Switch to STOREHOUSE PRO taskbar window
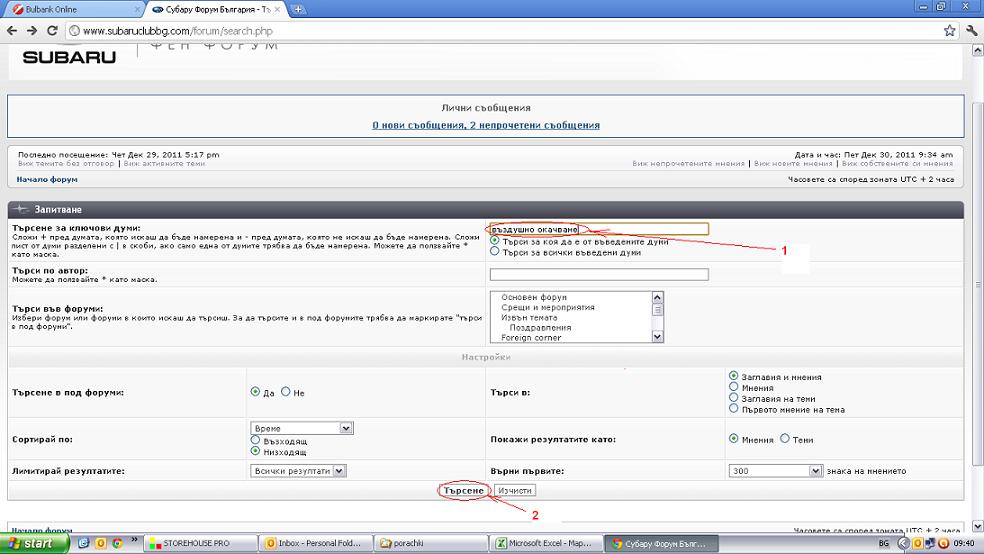Screen dimensions: 984x554 coord(201,543)
